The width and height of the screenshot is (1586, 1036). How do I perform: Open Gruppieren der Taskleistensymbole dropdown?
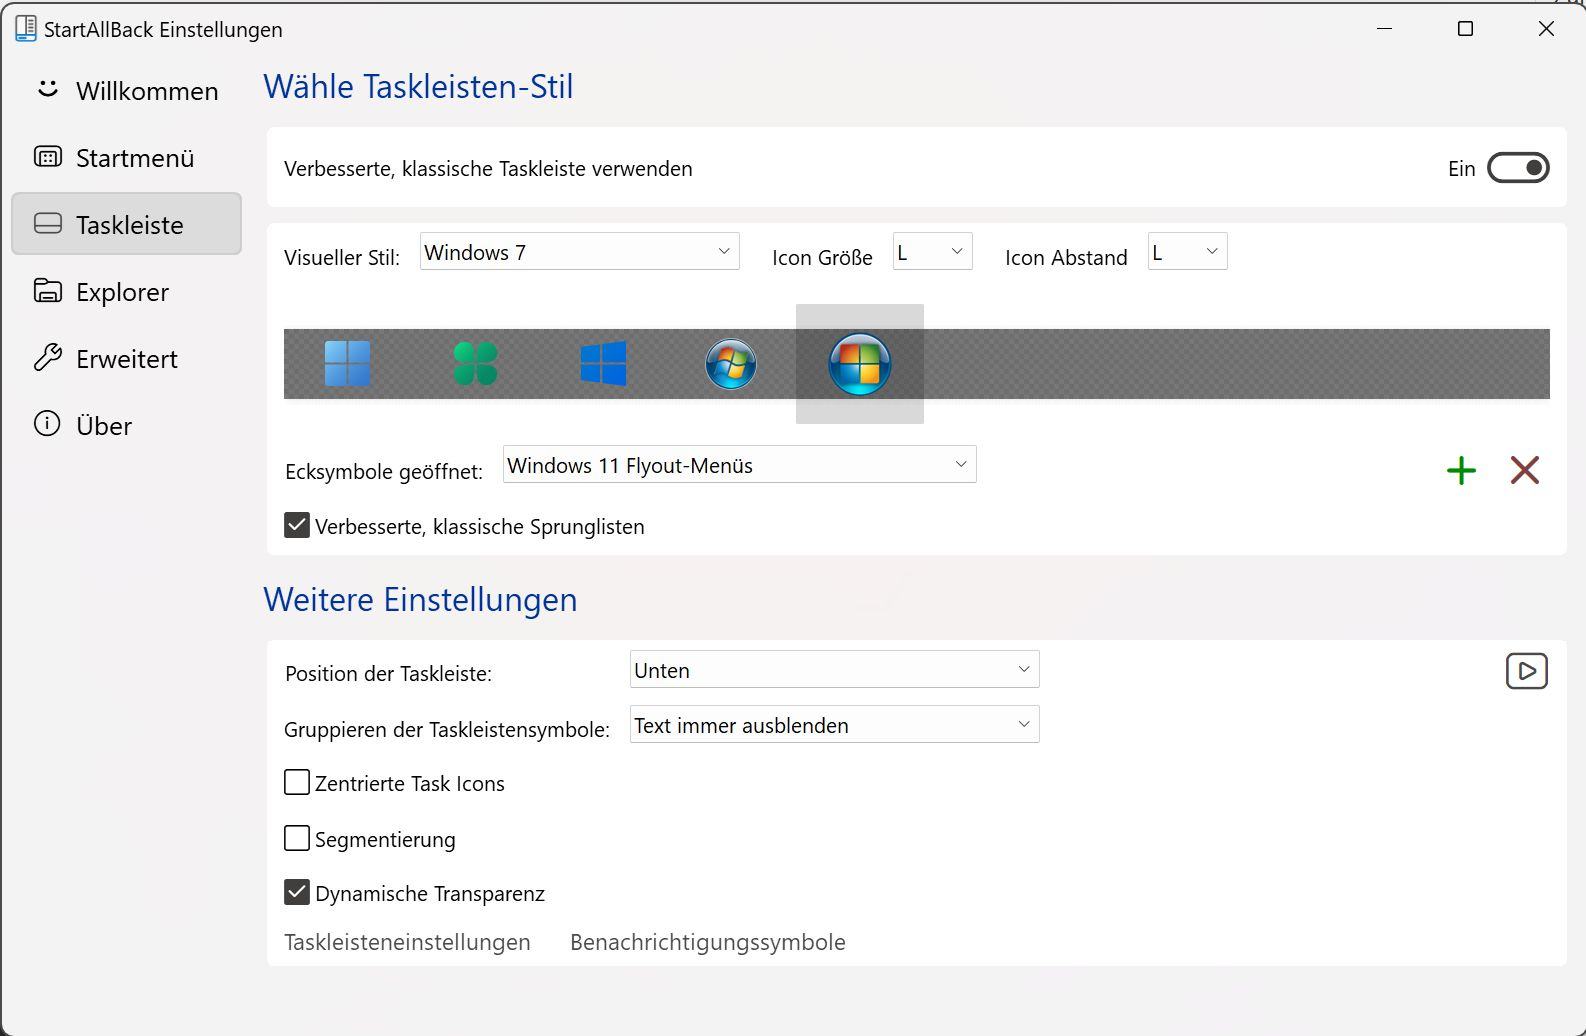(x=834, y=725)
